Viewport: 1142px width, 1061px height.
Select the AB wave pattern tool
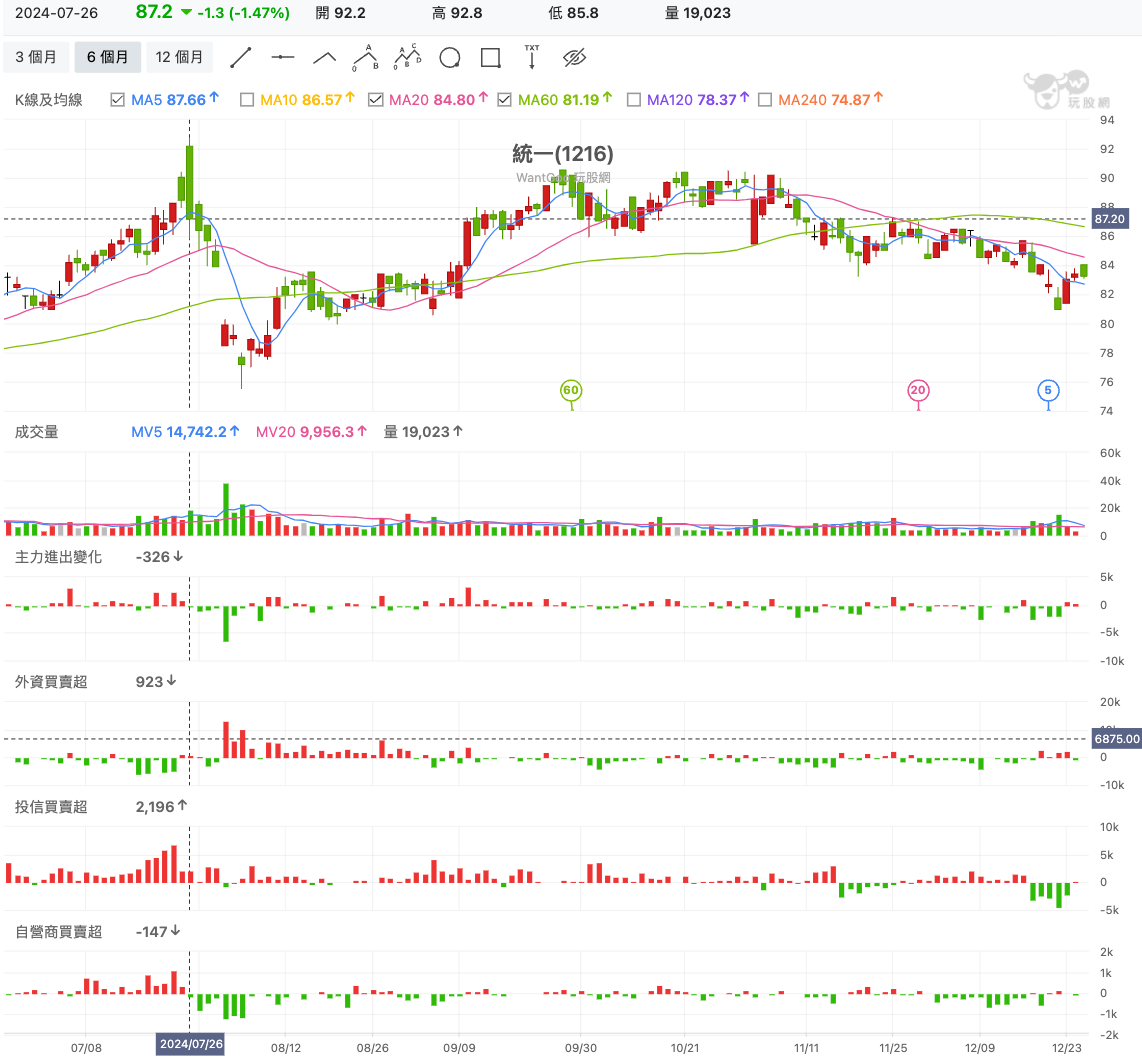pos(365,57)
